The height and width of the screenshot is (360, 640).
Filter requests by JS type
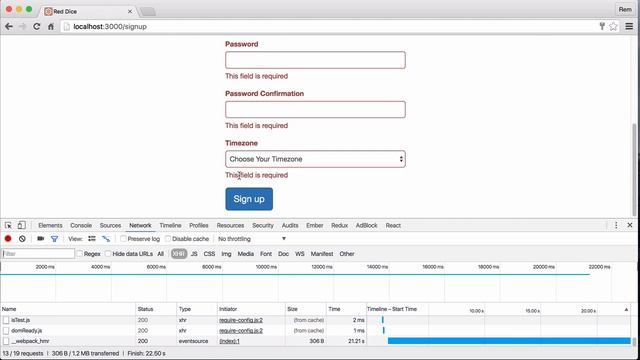coord(194,254)
